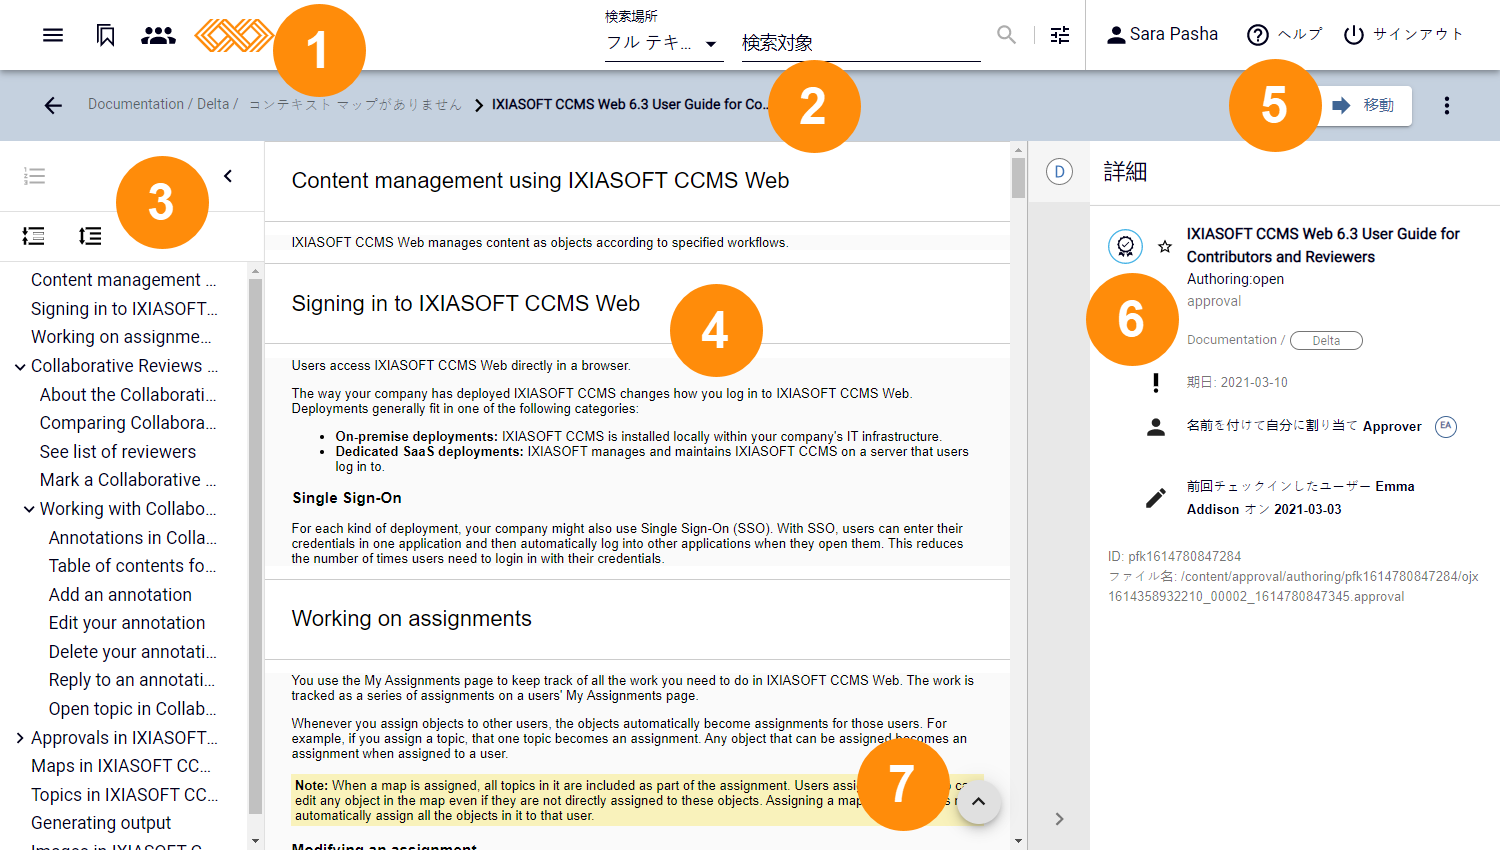The width and height of the screenshot is (1500, 850).
Task: Select 'Signing in to IXIASOFT...' TOC entry
Action: click(x=124, y=309)
